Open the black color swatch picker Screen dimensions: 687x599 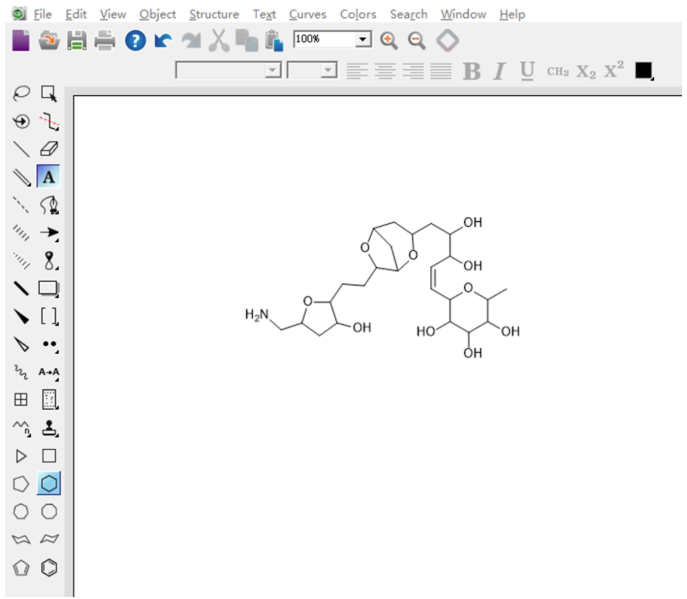(644, 71)
